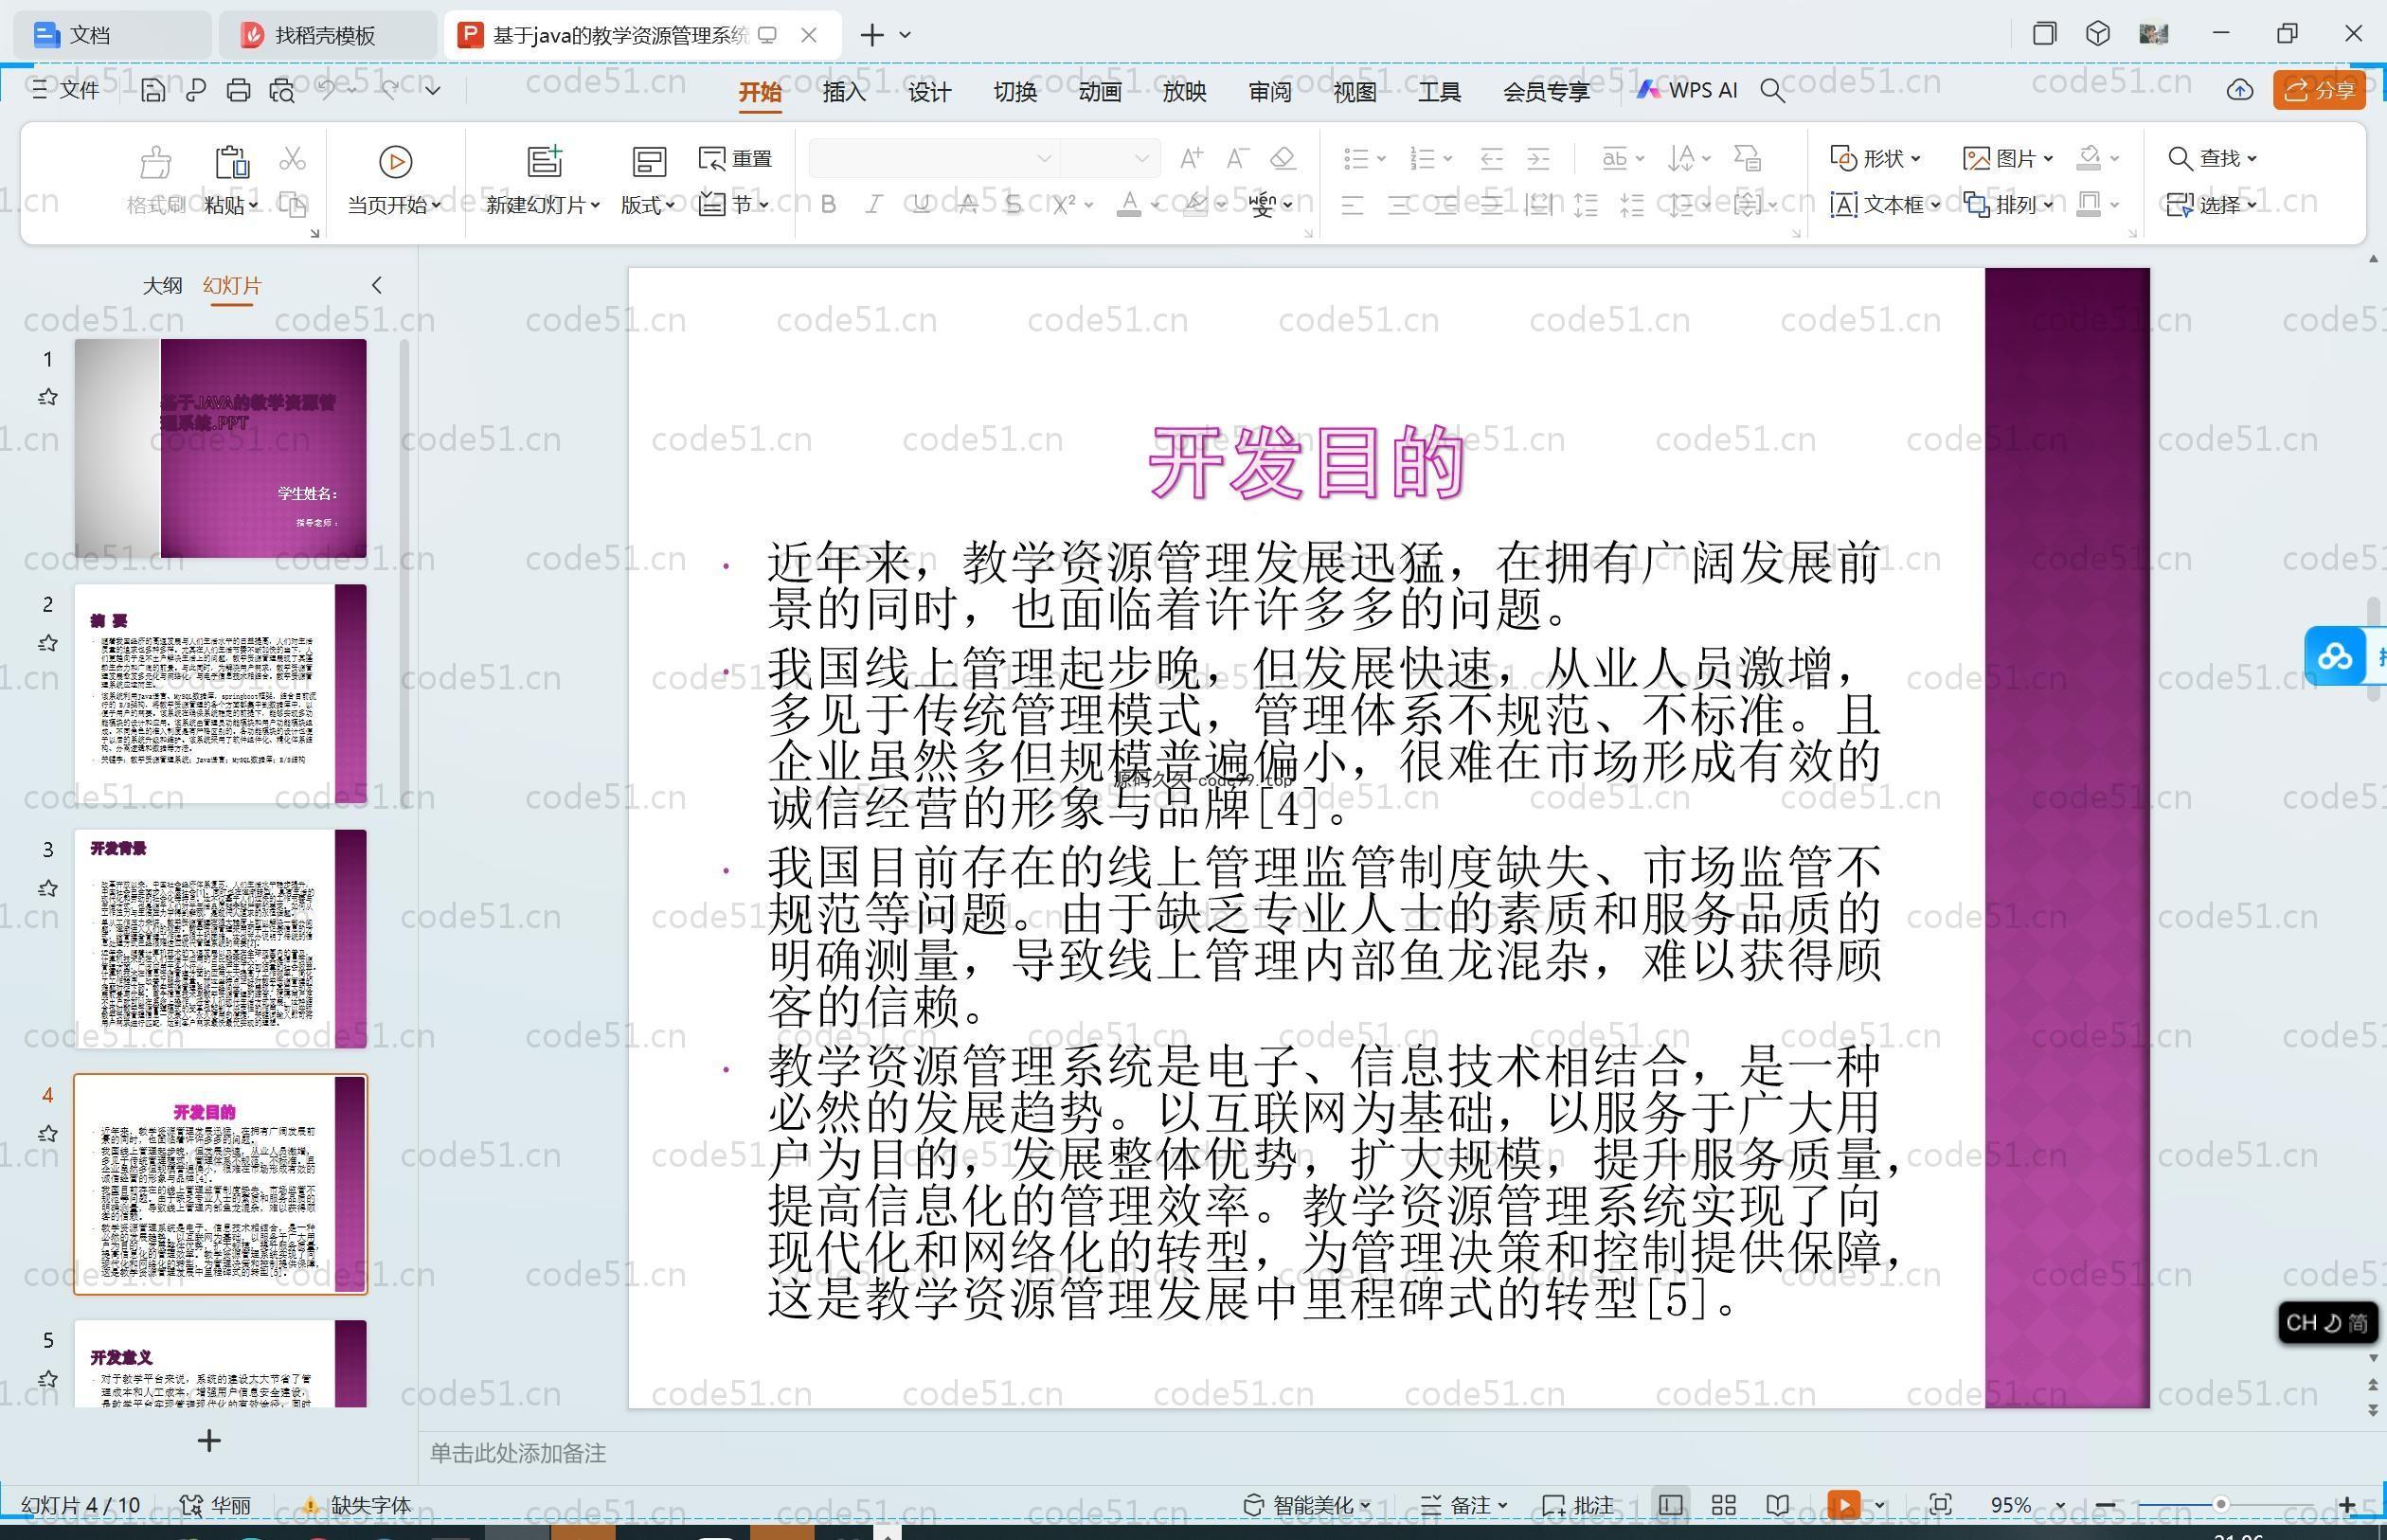Image resolution: width=2387 pixels, height=1540 pixels.
Task: Toggle the CH input method indicator
Action: (2327, 1323)
